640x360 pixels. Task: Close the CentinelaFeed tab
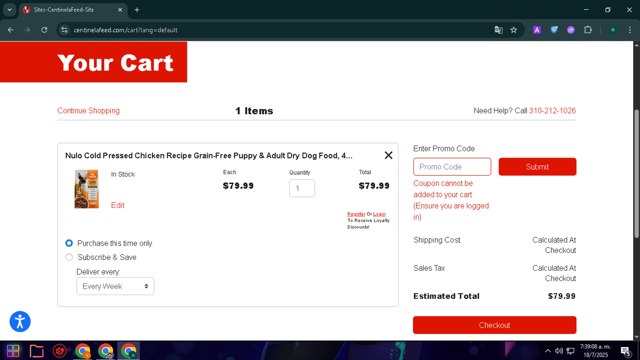pos(120,10)
